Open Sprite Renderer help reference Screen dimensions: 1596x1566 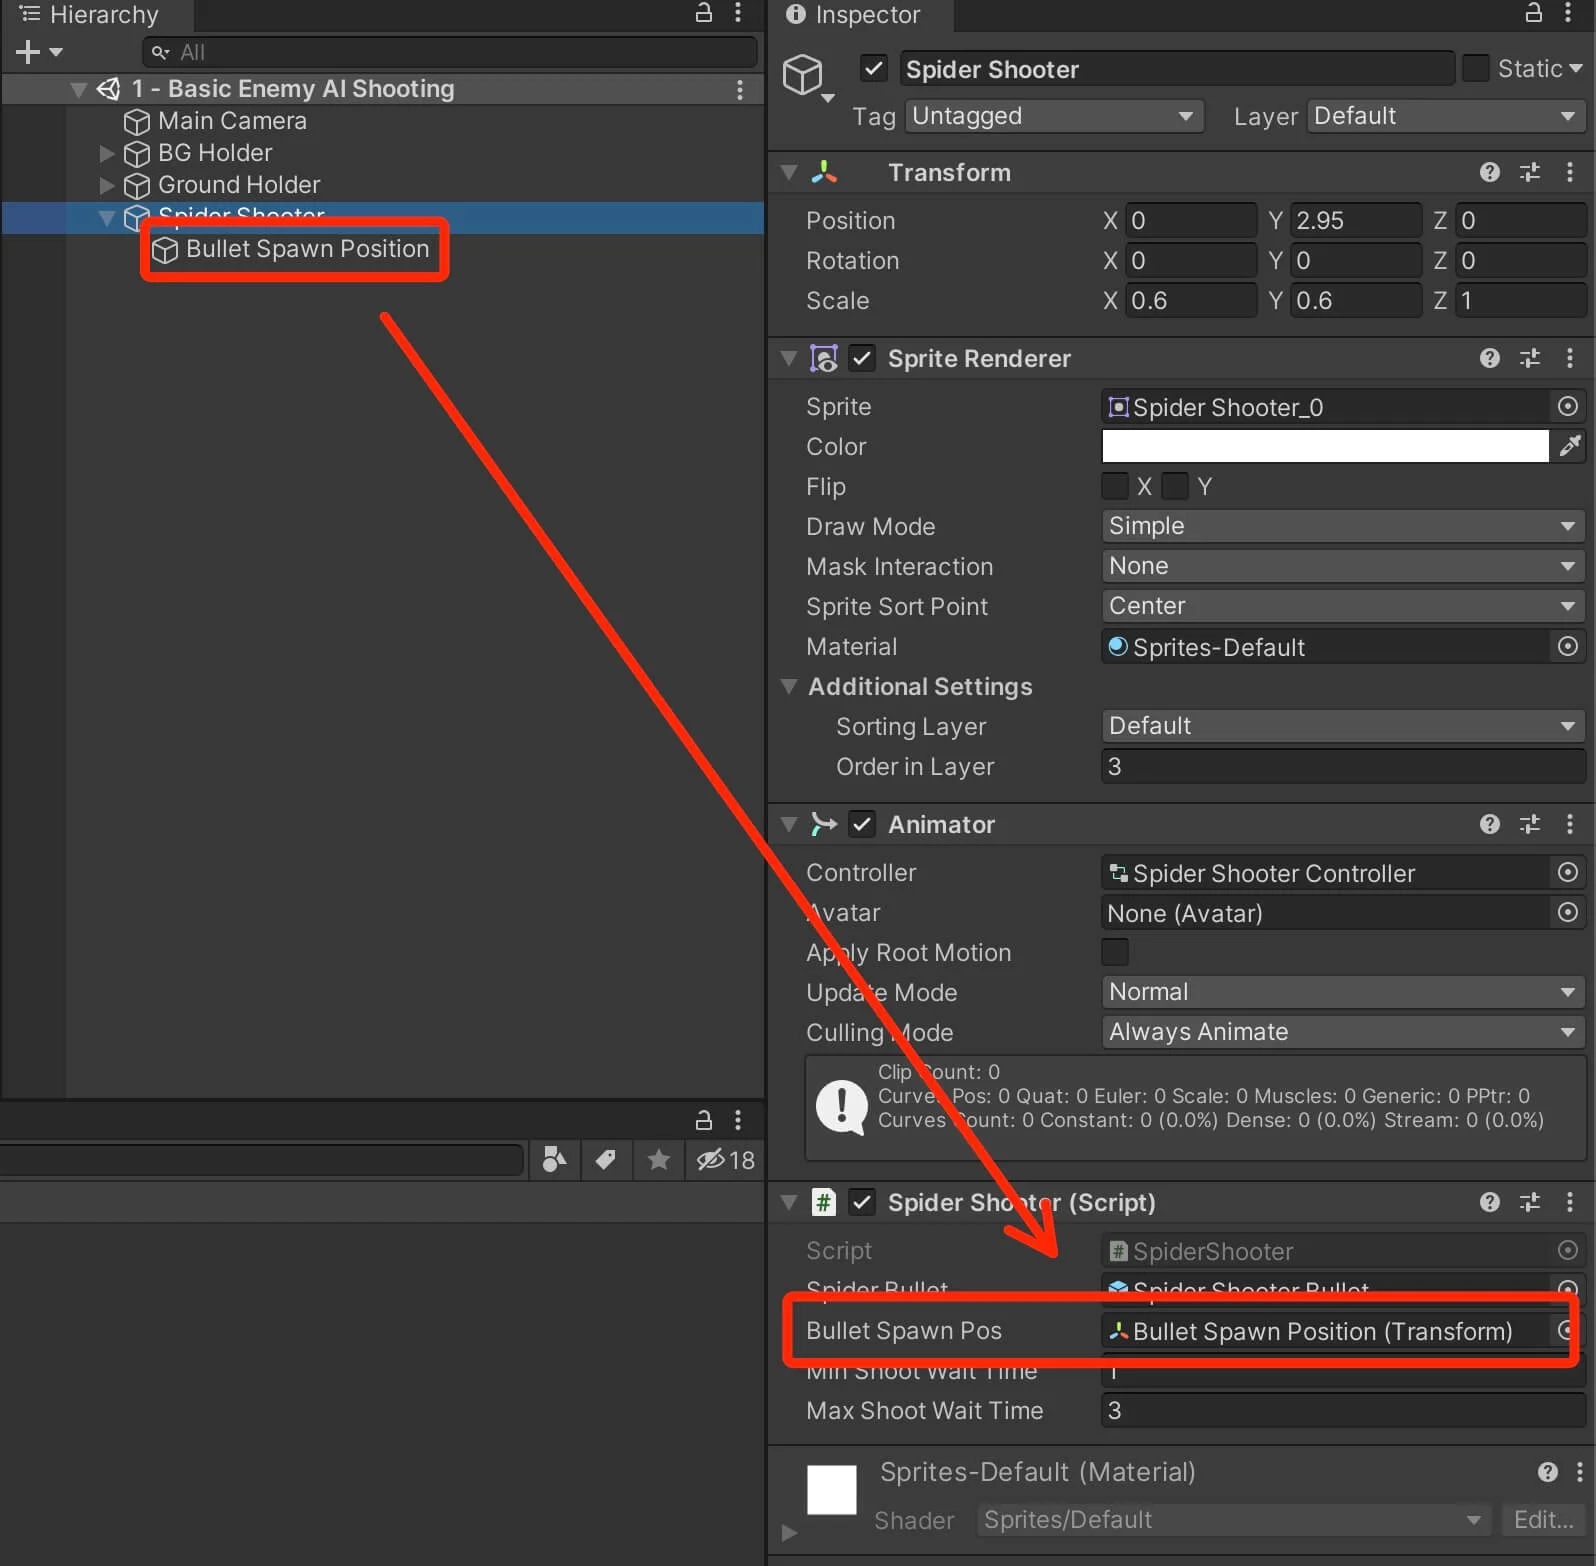click(x=1490, y=358)
